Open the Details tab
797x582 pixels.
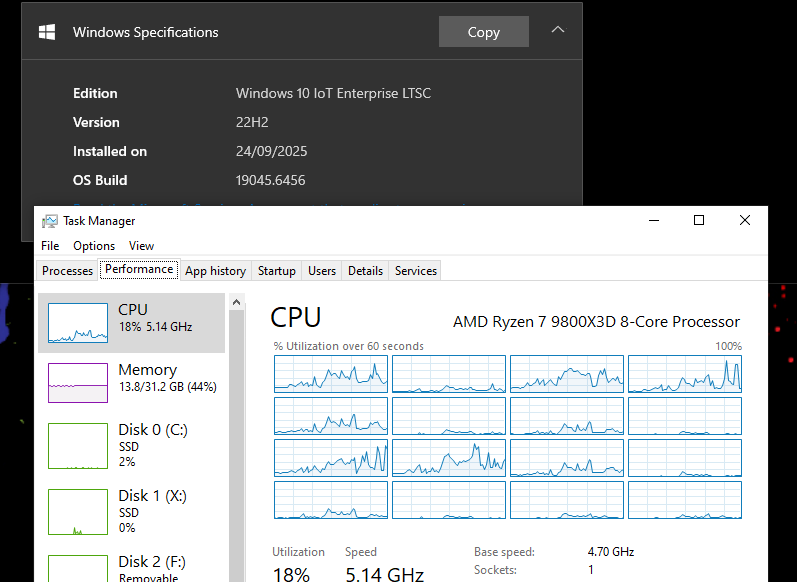365,271
